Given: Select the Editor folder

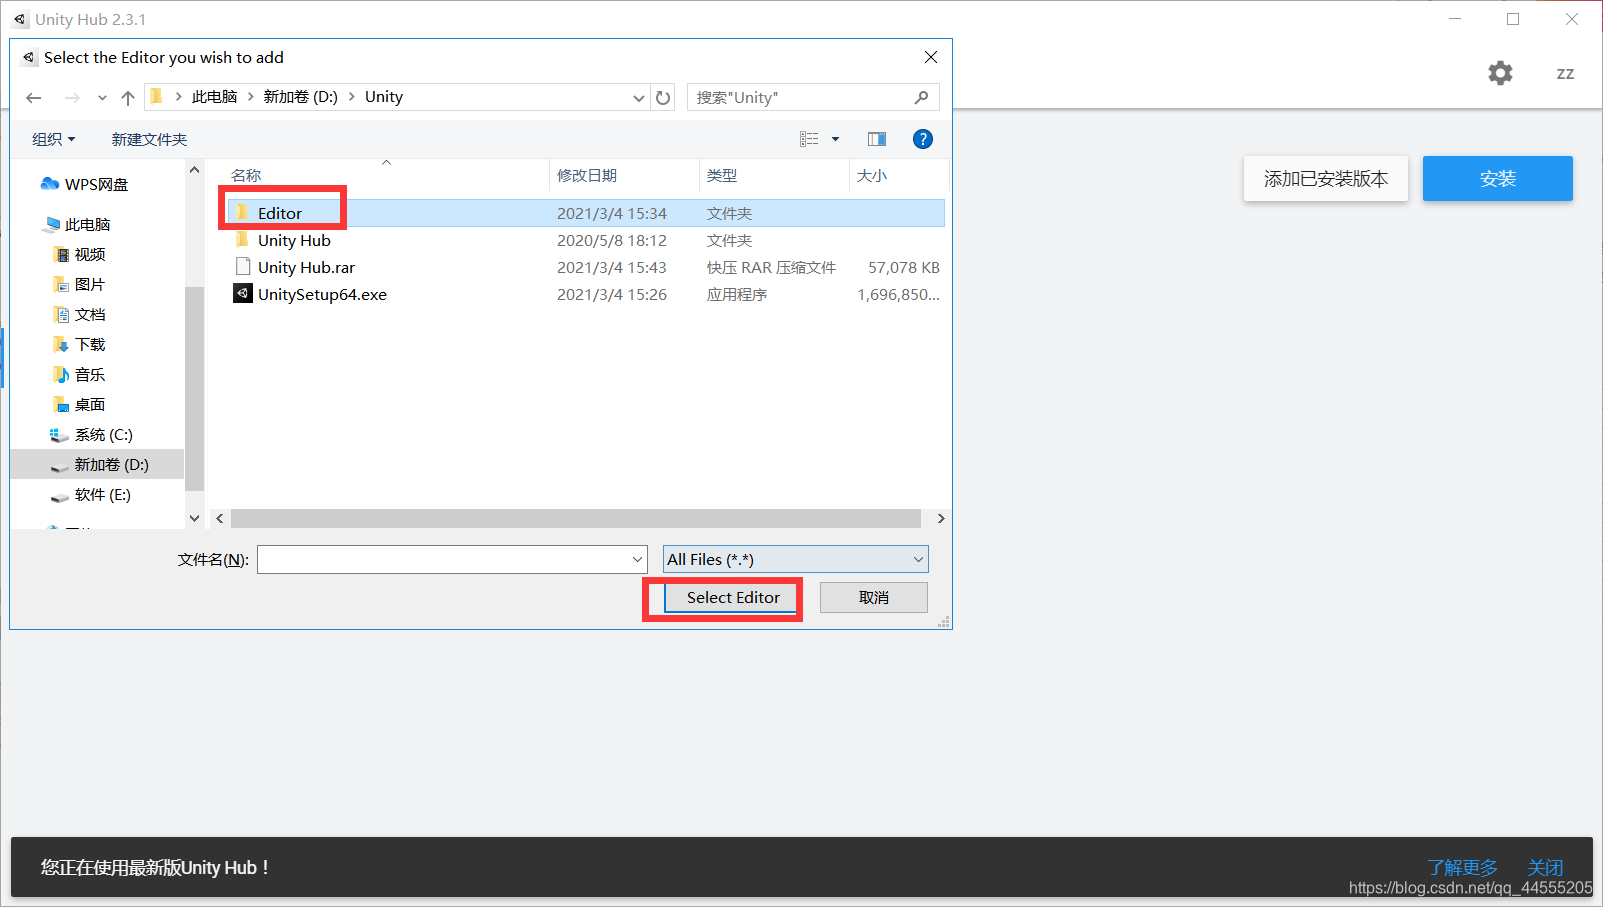Looking at the screenshot, I should (x=587, y=213).
